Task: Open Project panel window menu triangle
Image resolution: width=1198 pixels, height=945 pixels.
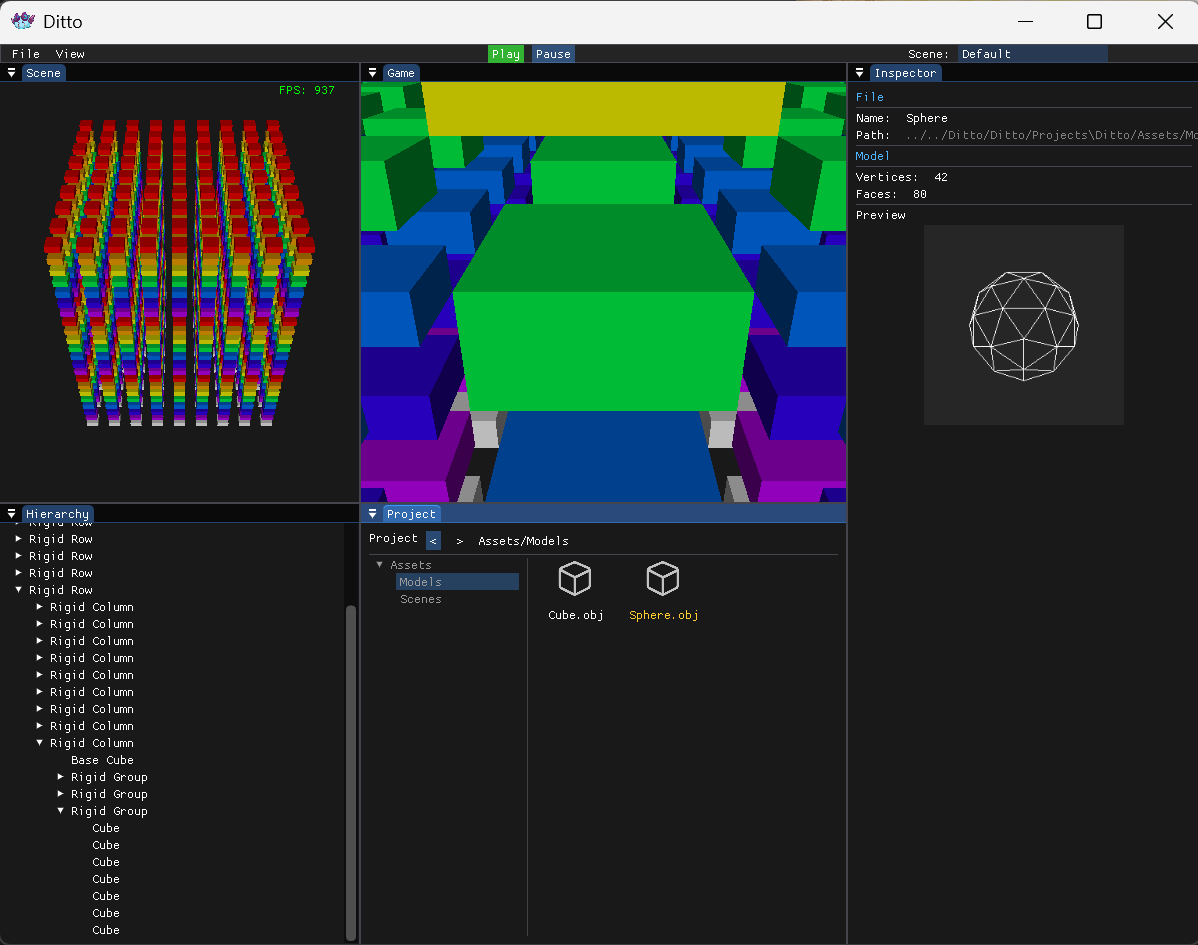Action: [x=372, y=513]
